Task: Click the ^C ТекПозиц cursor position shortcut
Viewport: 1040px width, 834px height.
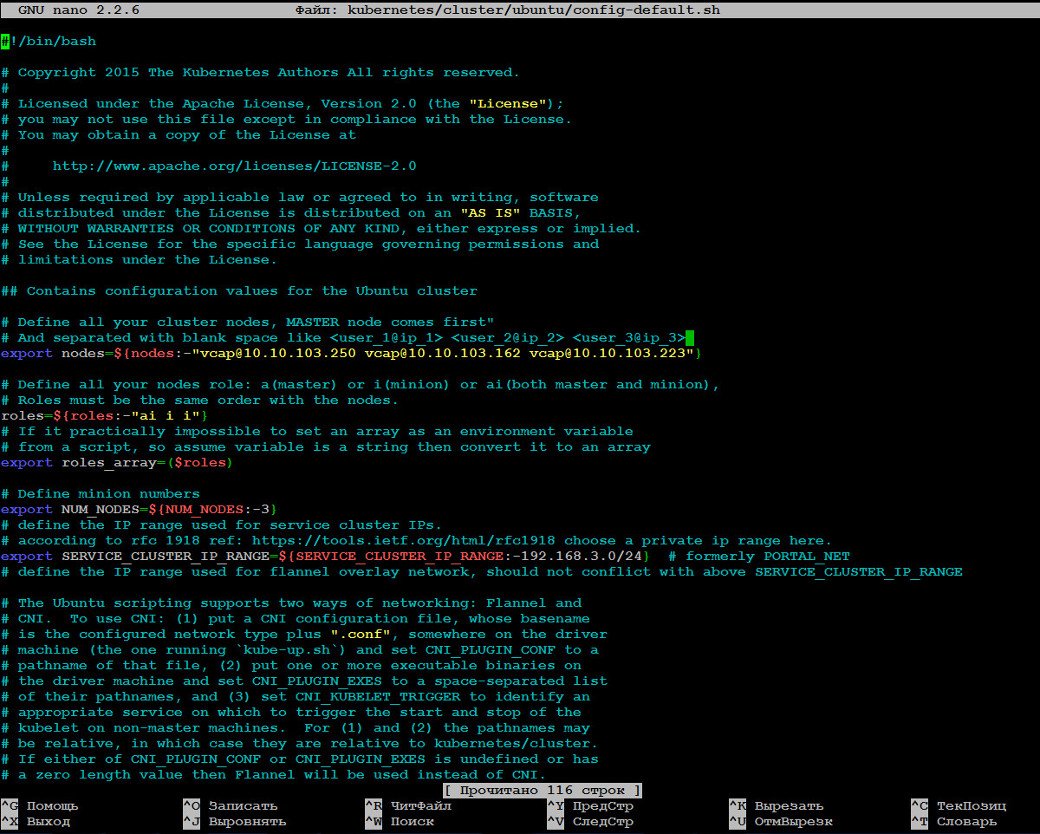Action: (x=958, y=806)
